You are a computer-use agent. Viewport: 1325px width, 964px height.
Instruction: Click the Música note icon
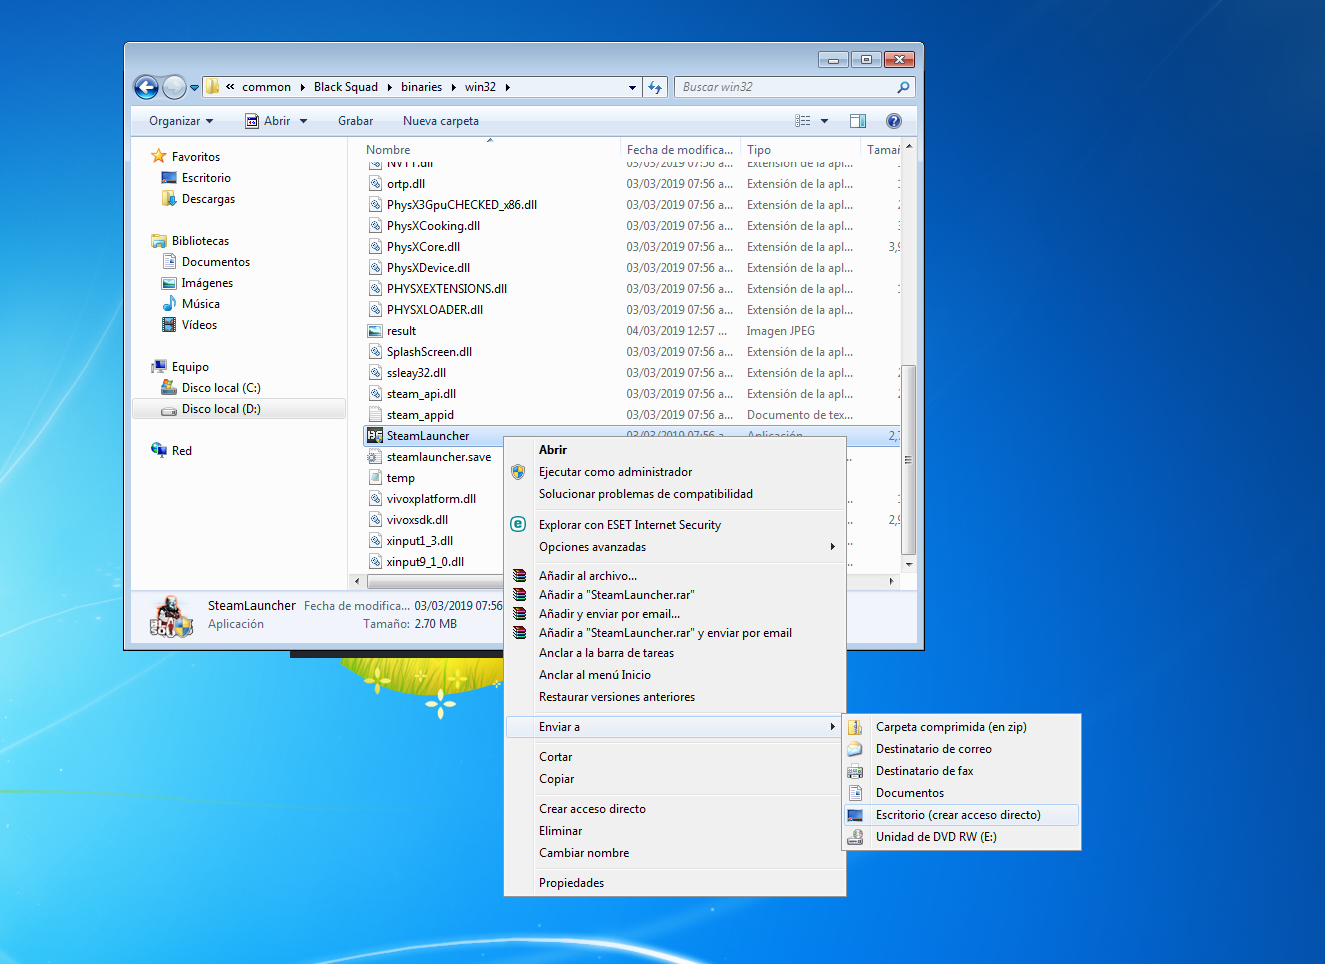(169, 304)
